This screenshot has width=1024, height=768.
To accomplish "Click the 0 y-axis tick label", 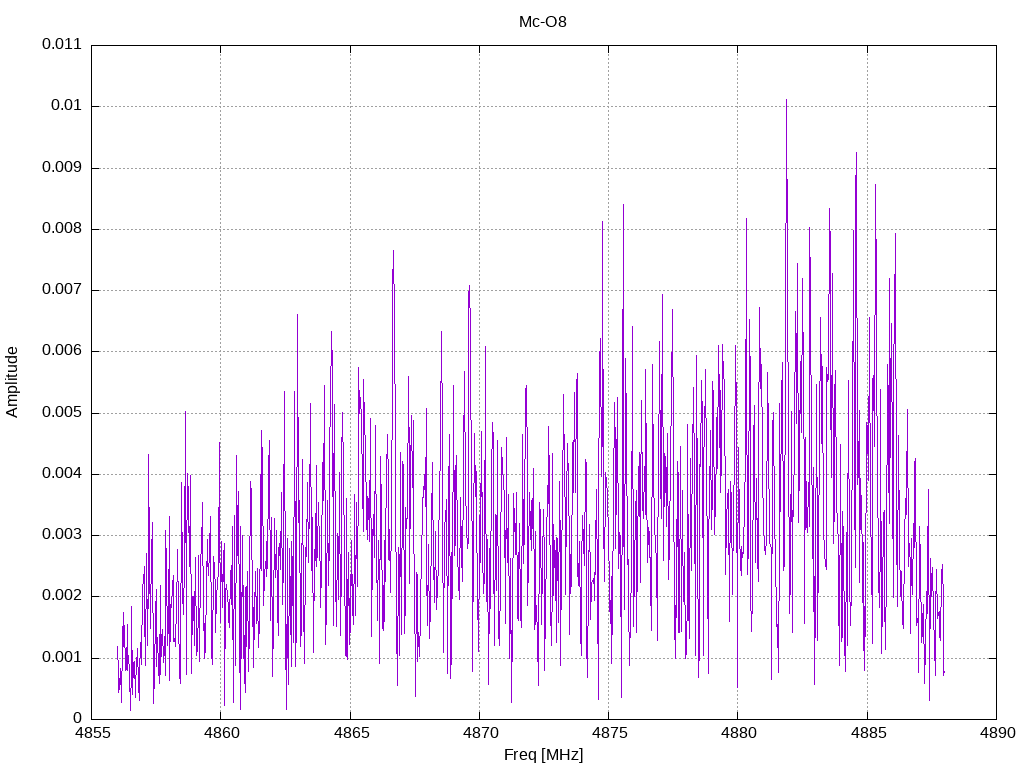I will point(78,718).
